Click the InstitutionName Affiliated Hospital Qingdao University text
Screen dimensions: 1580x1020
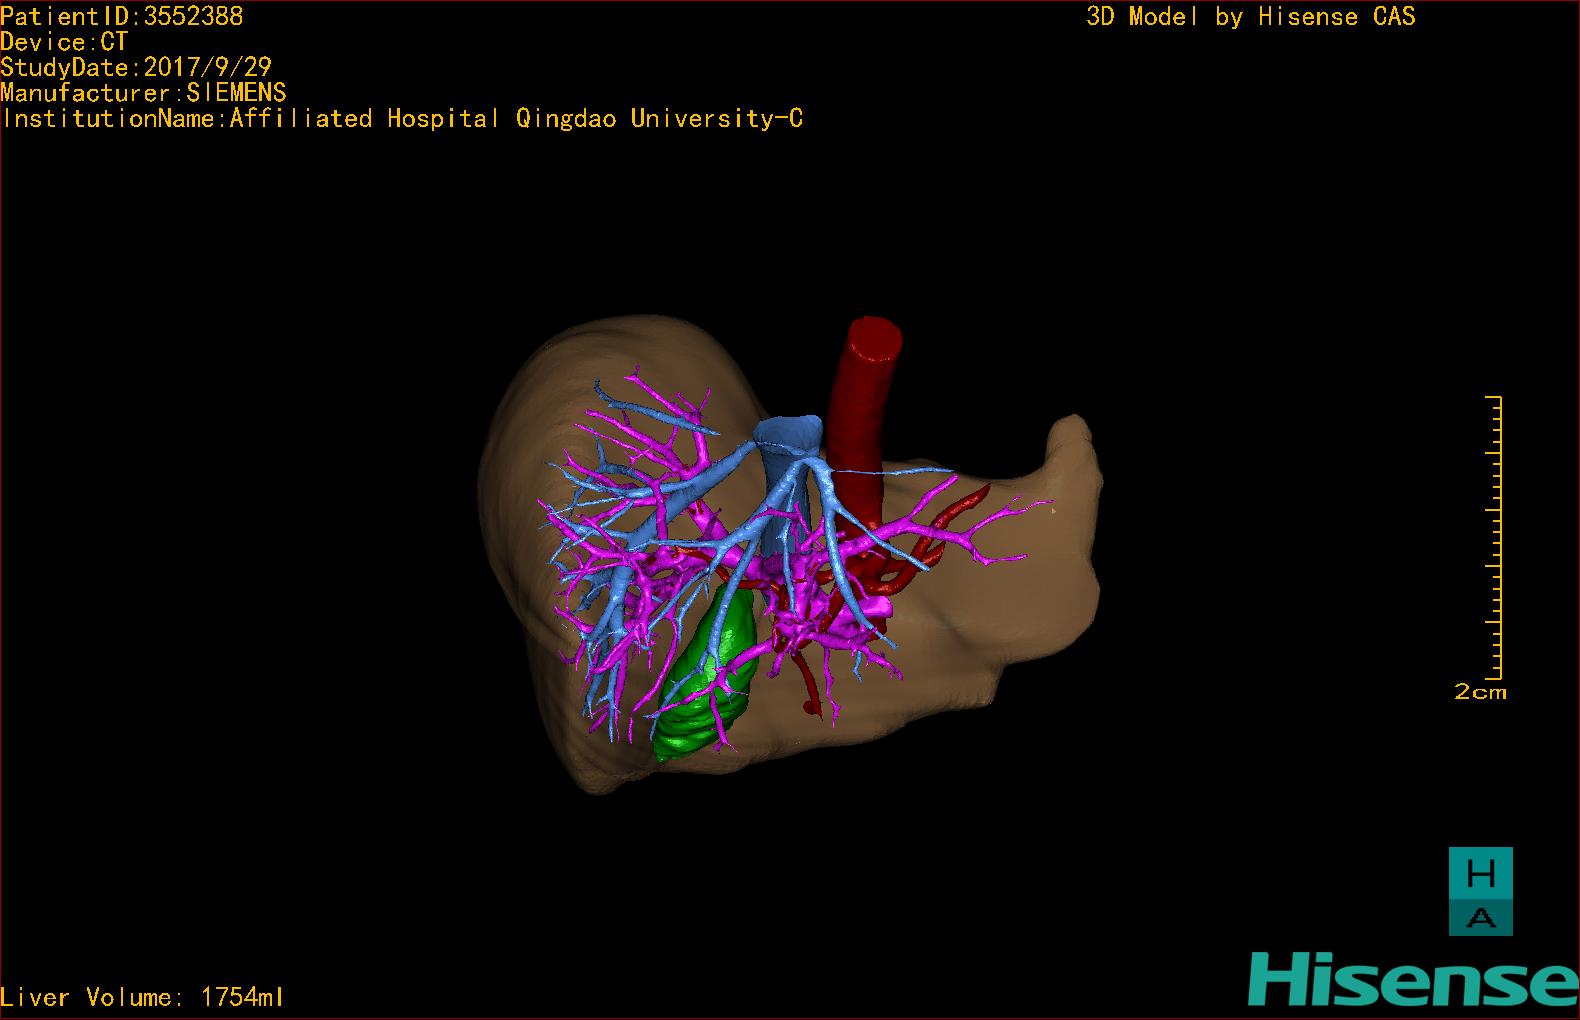coord(402,119)
